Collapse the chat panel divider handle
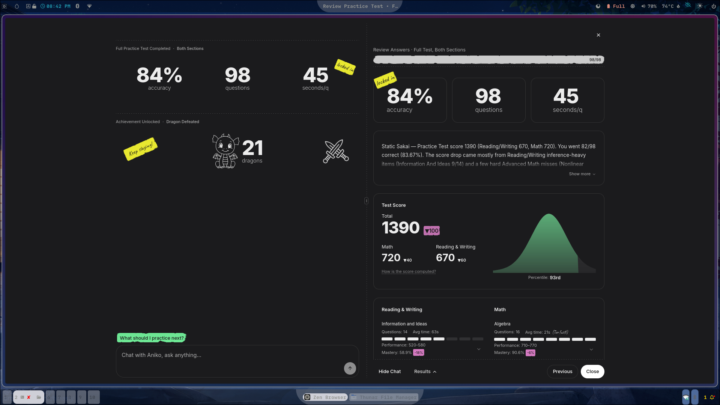Screen dimensions: 720x405 click(x=366, y=201)
